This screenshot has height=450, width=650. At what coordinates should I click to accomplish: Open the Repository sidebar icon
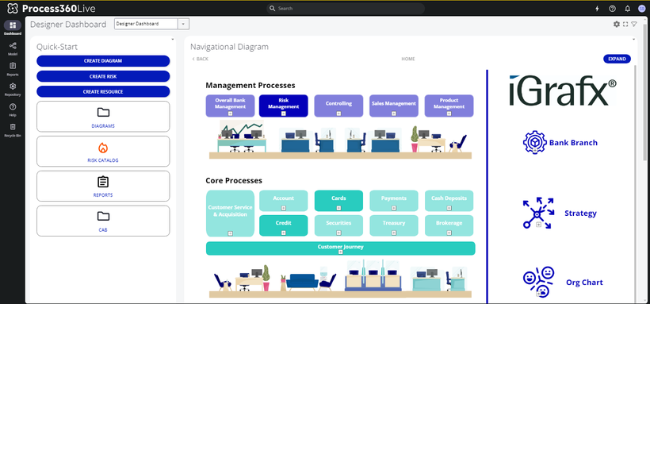tap(12, 89)
